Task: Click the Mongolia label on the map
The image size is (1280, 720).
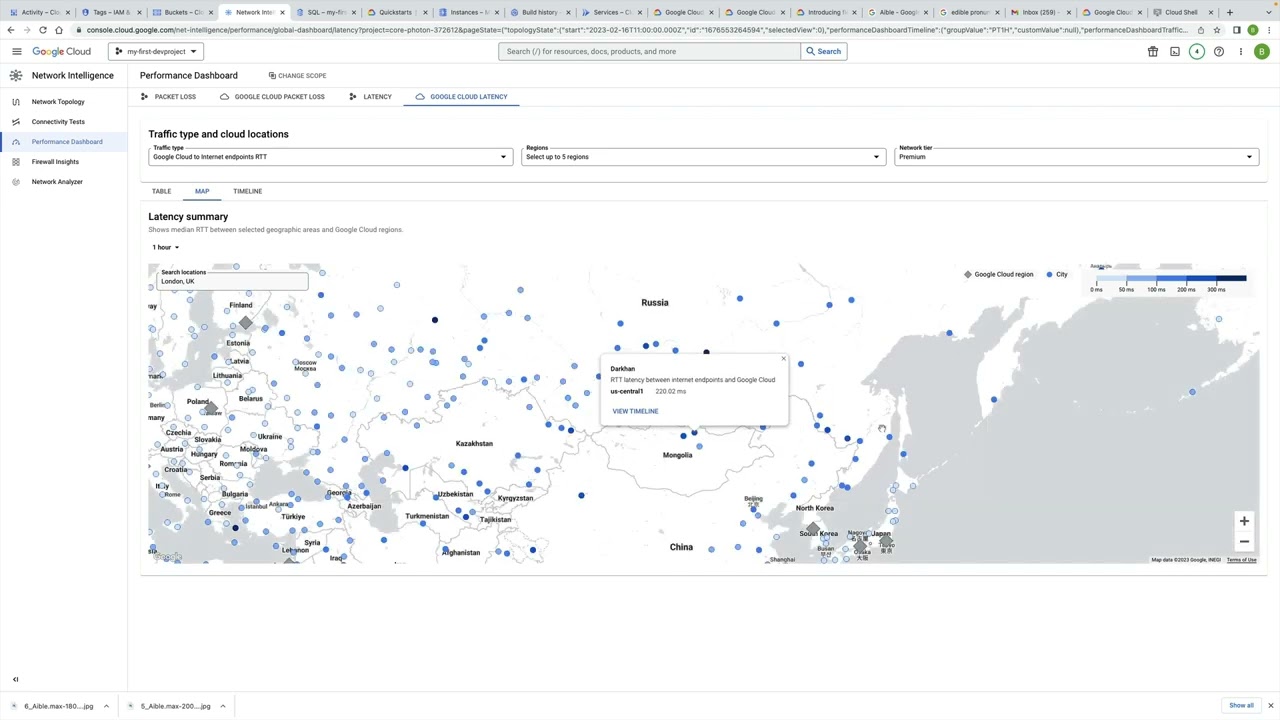Action: [x=677, y=455]
